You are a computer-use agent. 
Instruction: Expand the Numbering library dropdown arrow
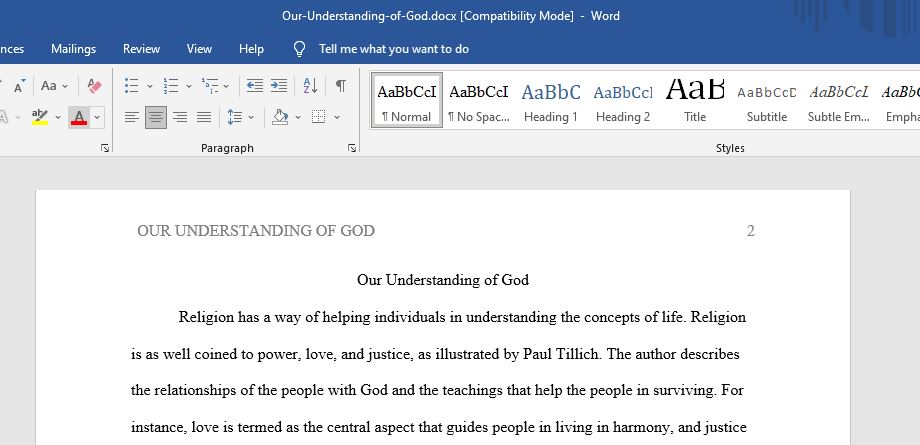pyautogui.click(x=189, y=86)
